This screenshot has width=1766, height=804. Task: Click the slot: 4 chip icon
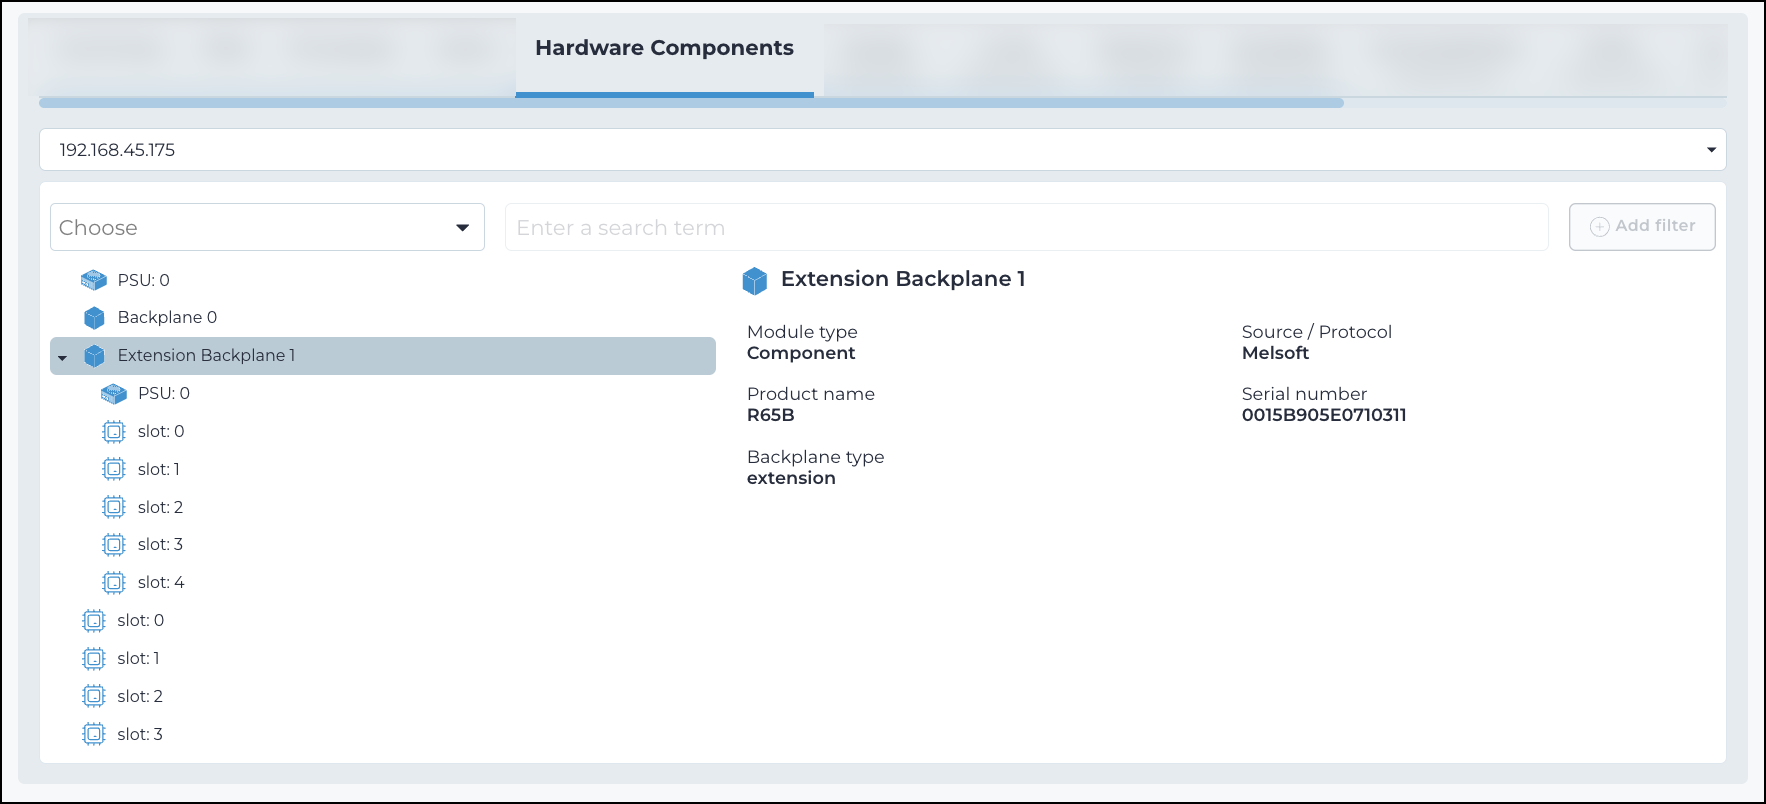click(x=114, y=583)
